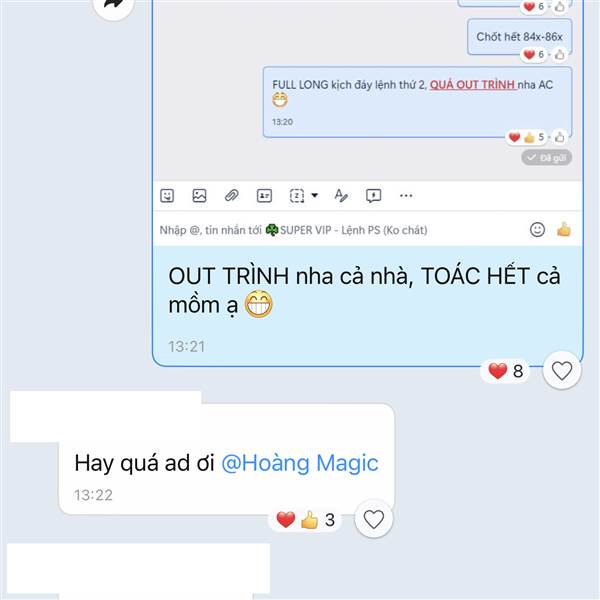Toggle like on FULL LONG message
Viewport: 600px width, 600px height.
559,137
